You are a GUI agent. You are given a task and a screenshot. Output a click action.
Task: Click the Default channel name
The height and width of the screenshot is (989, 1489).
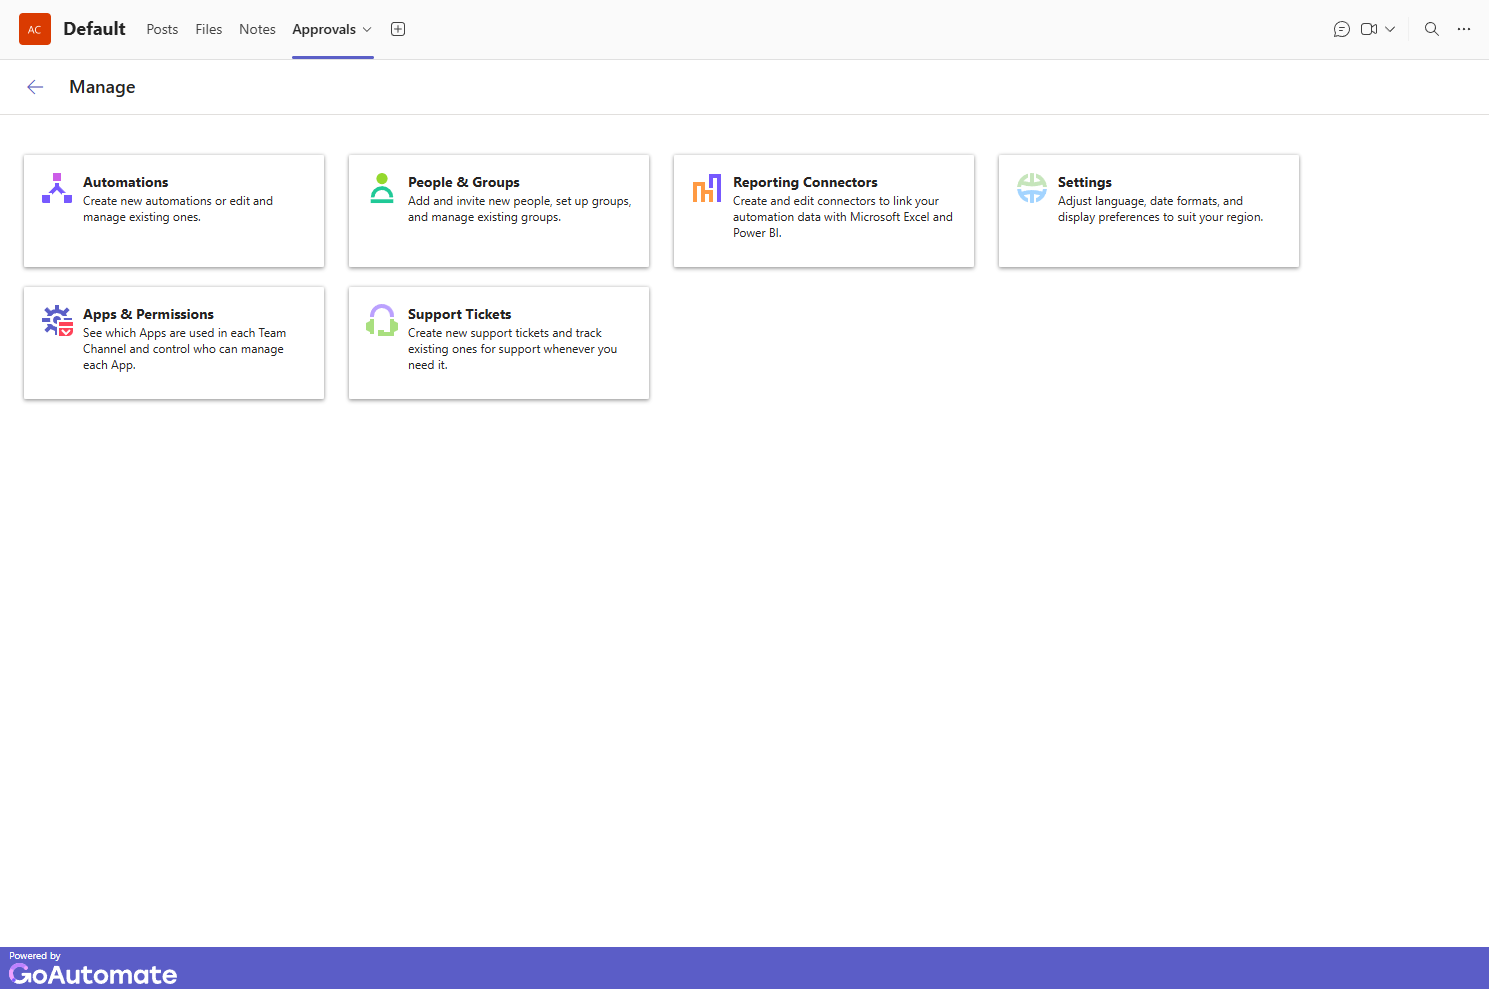94,29
